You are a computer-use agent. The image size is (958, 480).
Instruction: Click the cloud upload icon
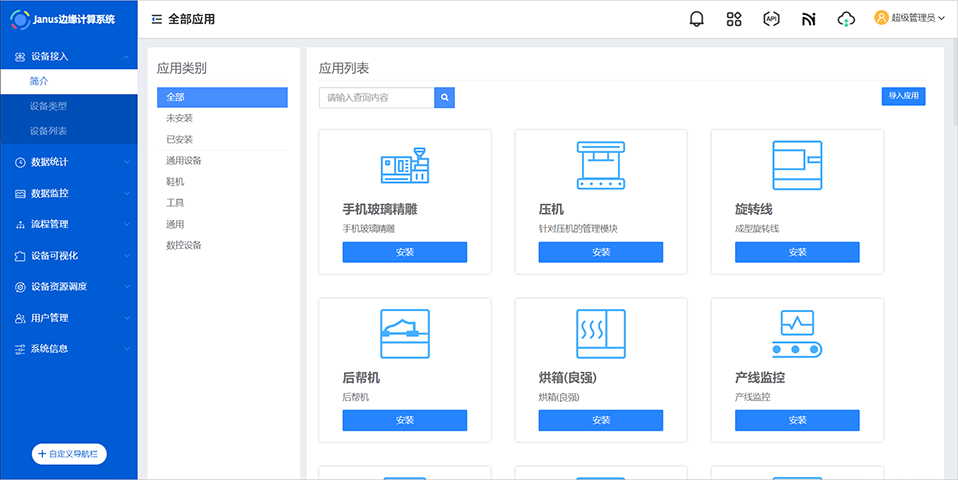click(x=846, y=19)
